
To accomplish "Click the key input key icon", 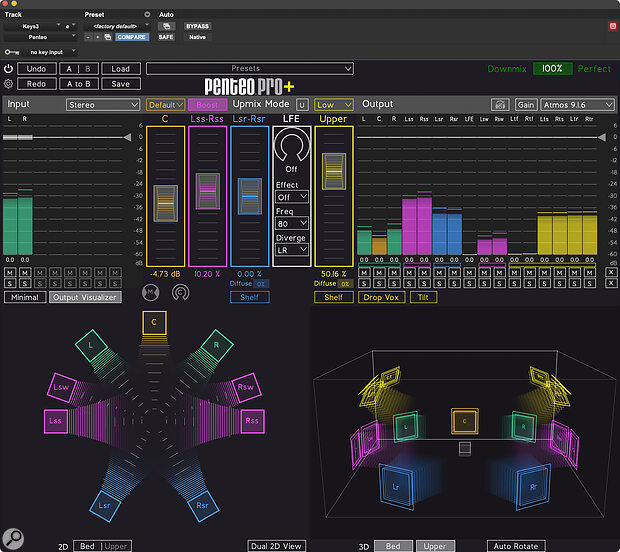I will [12, 52].
